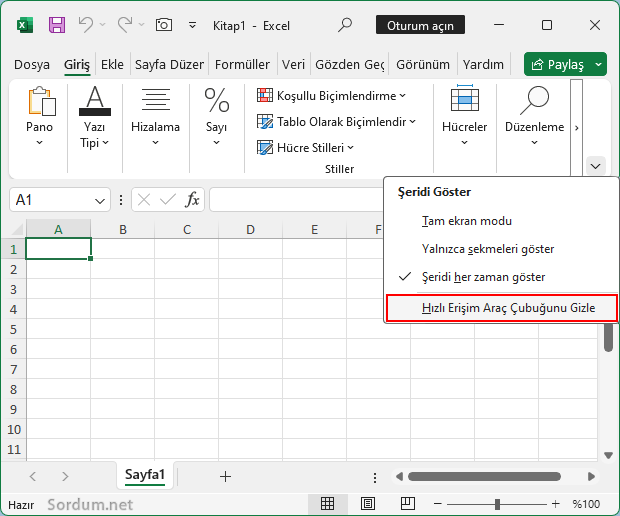
Task: Click horizontal scrollbar left arrow
Action: (399, 476)
